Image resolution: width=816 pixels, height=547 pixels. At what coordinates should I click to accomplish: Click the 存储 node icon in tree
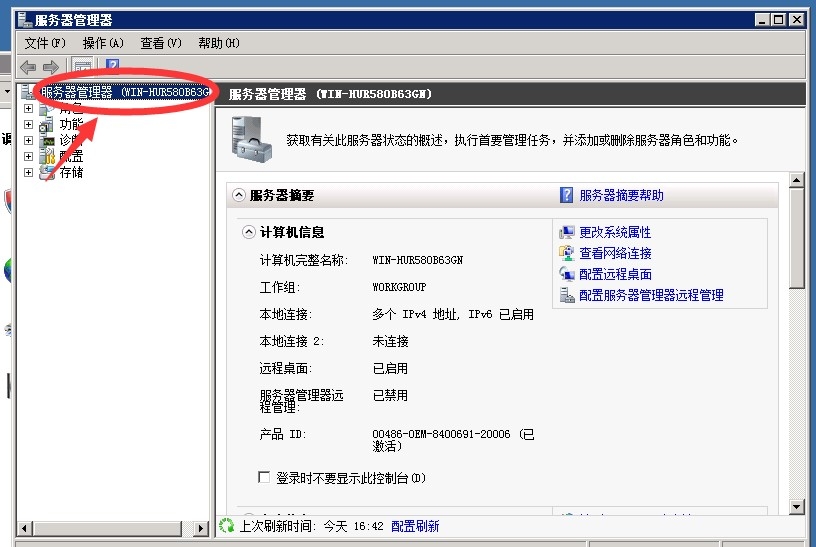click(x=46, y=172)
